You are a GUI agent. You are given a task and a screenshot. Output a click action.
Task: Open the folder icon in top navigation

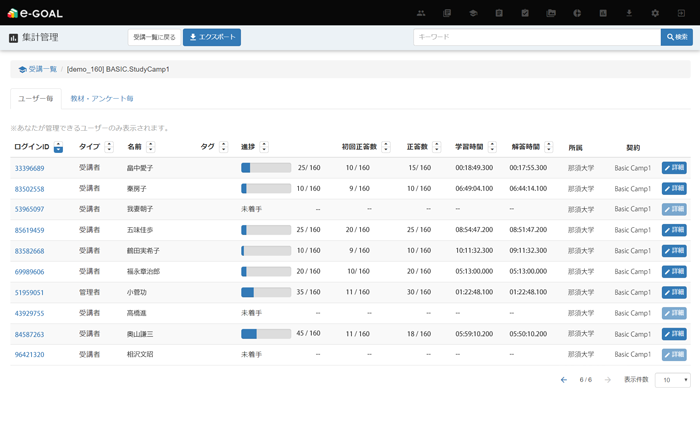(x=551, y=13)
